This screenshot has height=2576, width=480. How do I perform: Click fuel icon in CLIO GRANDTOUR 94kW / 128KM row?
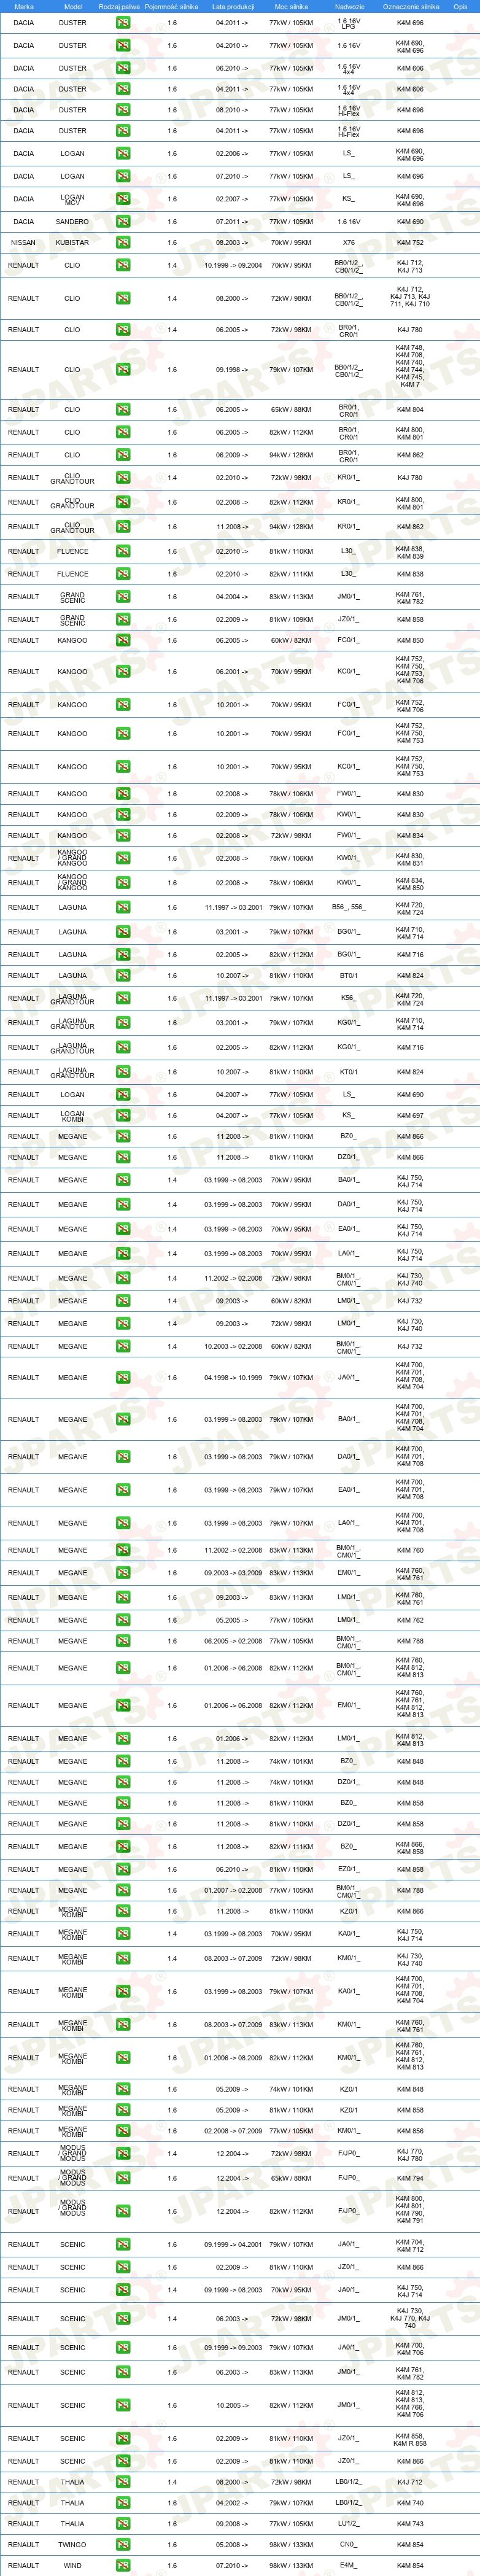[x=123, y=526]
